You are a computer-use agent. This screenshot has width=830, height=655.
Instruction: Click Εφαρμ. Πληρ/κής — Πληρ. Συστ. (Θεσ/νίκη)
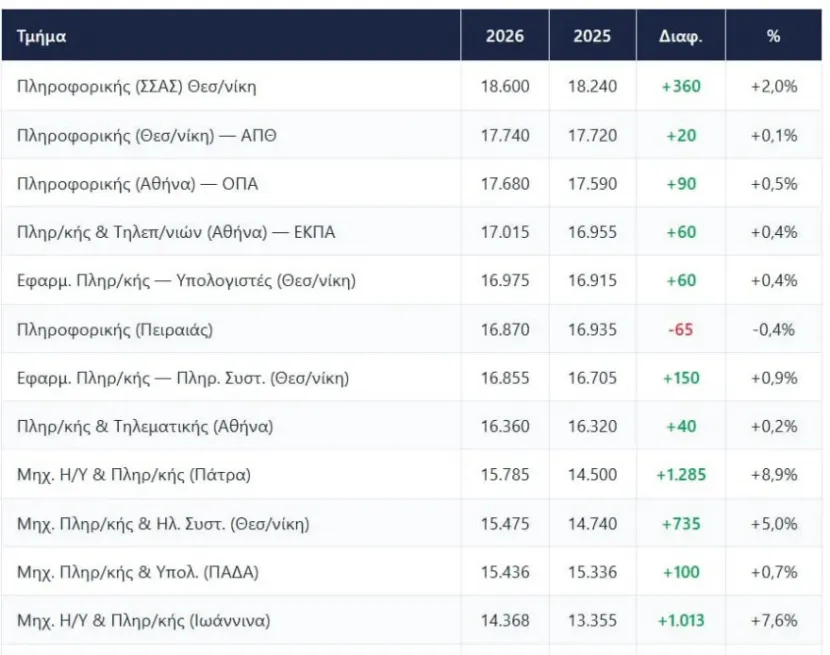pyautogui.click(x=183, y=378)
